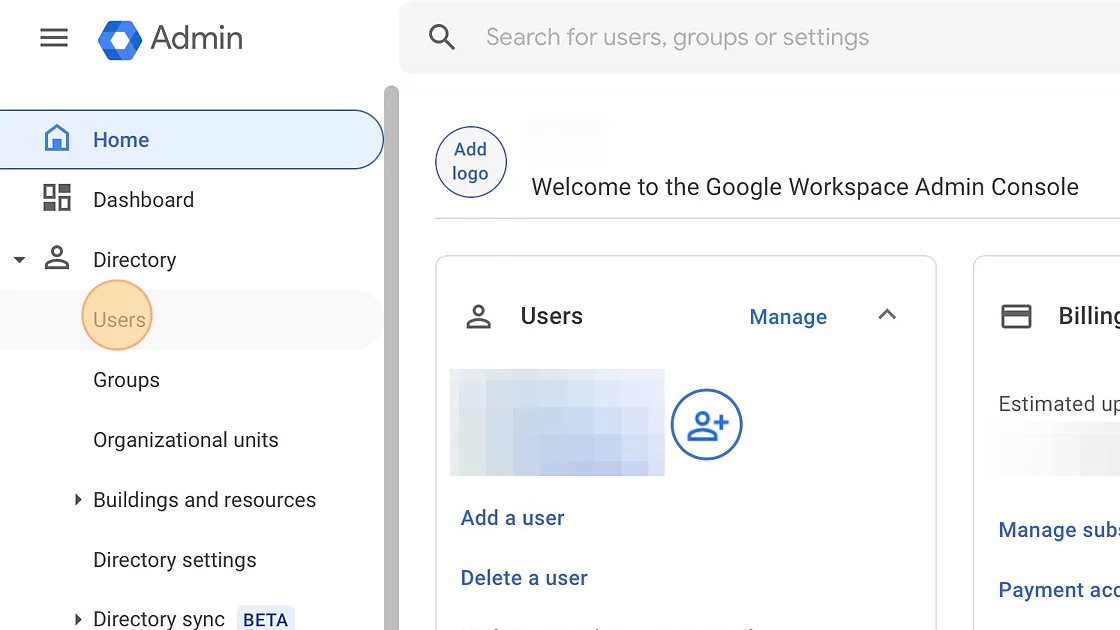Expand the Directory sync section
The image size is (1120, 630).
coord(79,618)
